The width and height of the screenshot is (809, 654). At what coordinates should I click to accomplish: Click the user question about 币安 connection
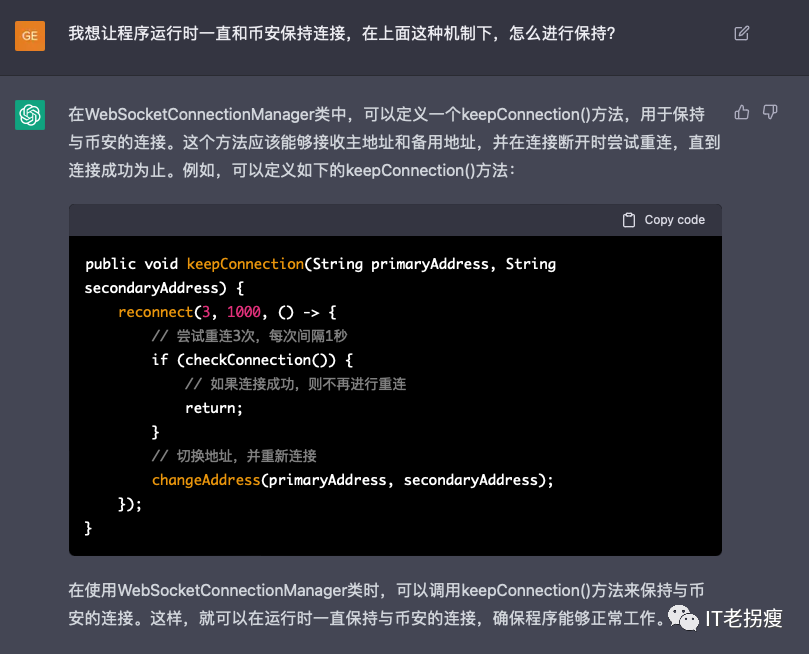tap(342, 34)
